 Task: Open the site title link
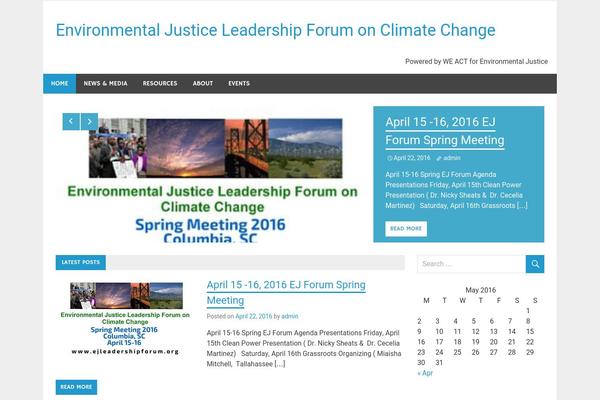coord(276,30)
